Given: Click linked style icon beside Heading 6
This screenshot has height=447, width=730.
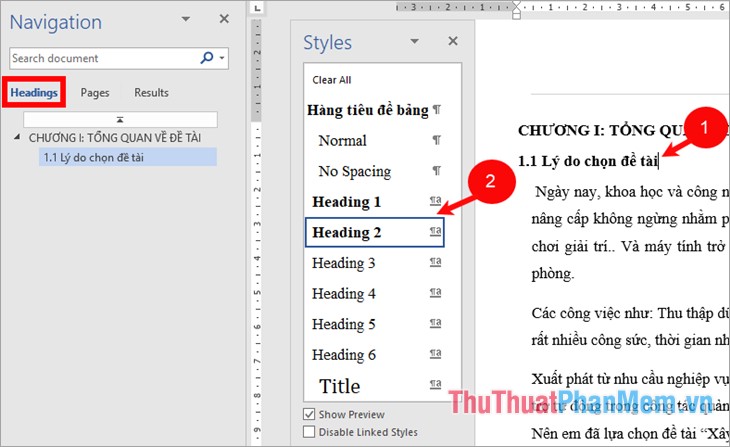Looking at the screenshot, I should (x=435, y=354).
